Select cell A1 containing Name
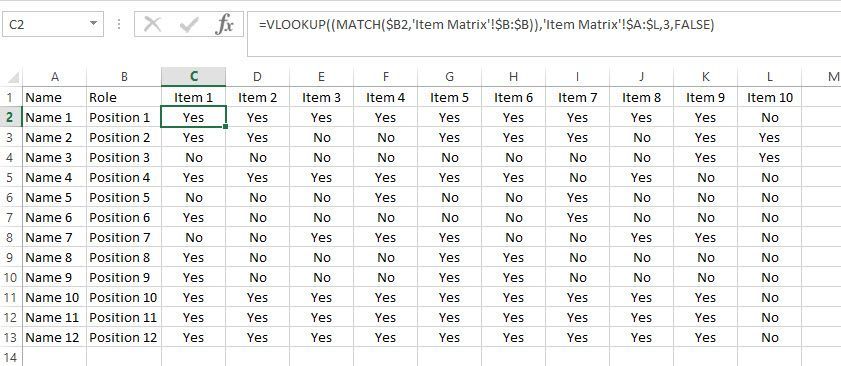Image resolution: width=841 pixels, height=366 pixels. pyautogui.click(x=54, y=98)
